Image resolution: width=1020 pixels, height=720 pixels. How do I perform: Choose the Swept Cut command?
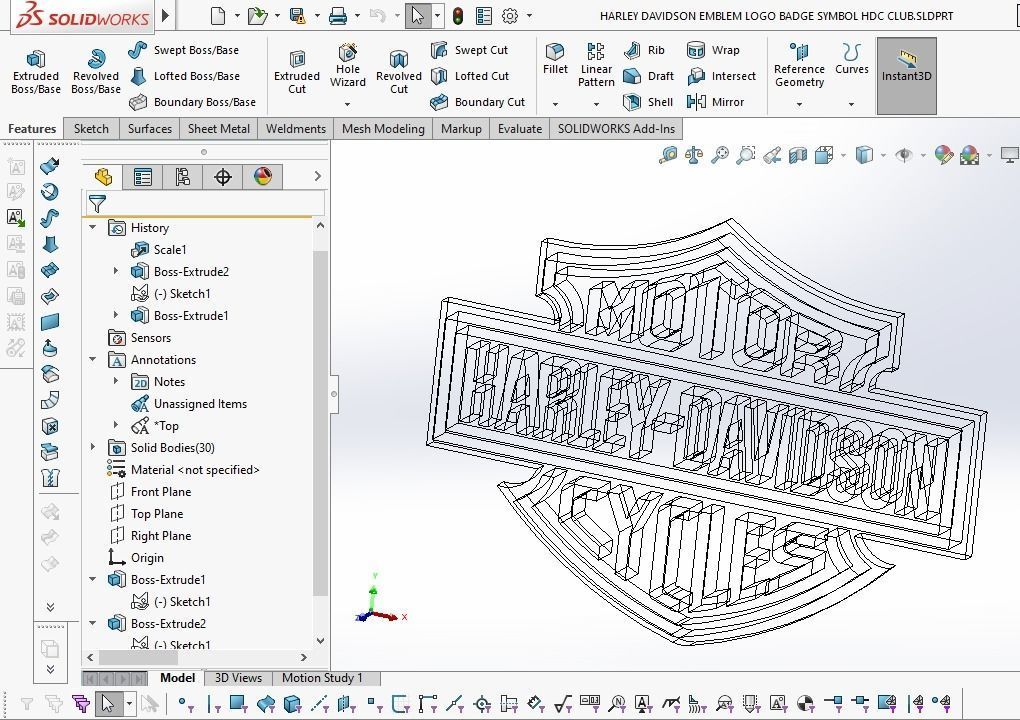point(470,50)
